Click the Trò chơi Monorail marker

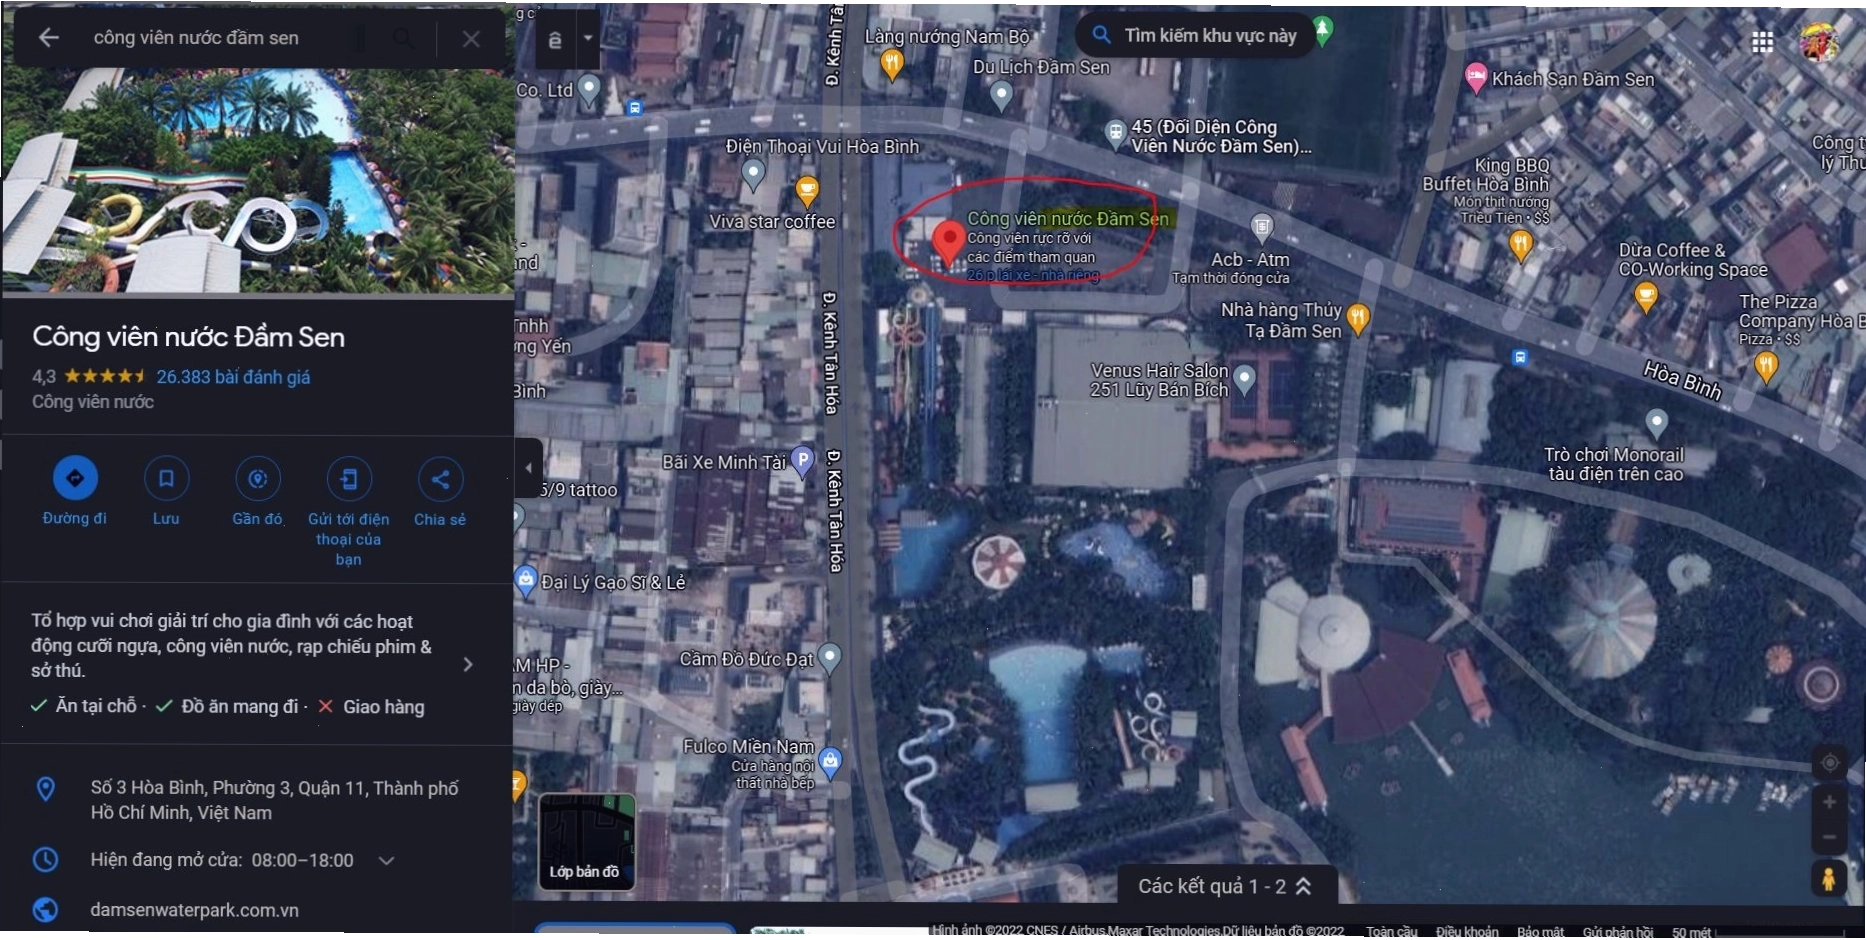tap(1657, 423)
